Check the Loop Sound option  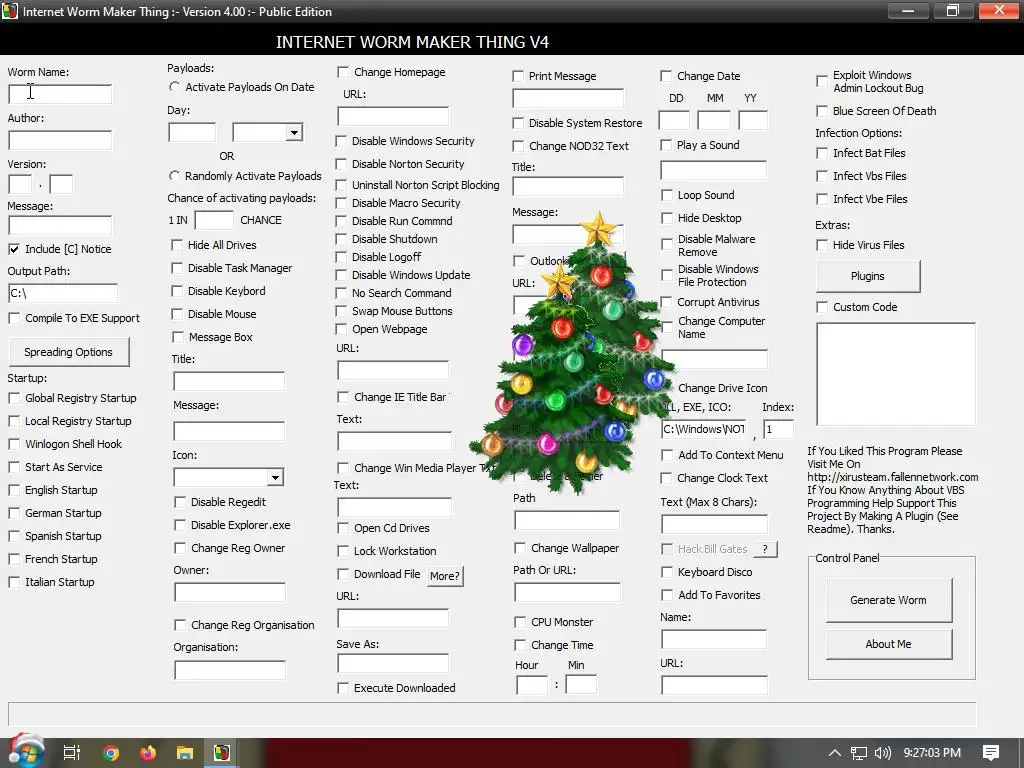(x=667, y=195)
